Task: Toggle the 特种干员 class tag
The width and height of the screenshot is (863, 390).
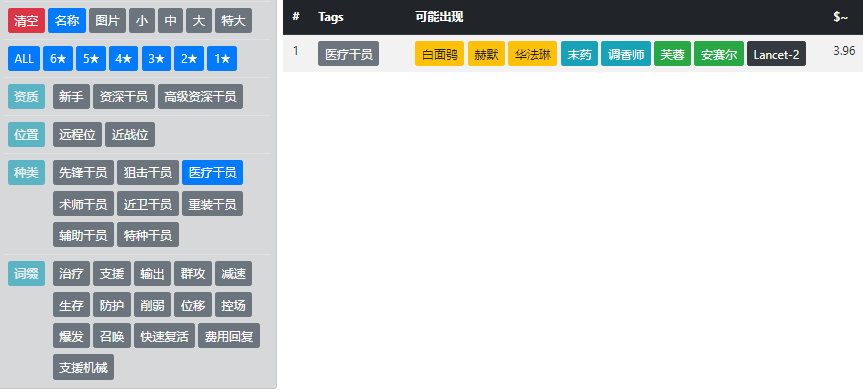Action: (x=148, y=235)
